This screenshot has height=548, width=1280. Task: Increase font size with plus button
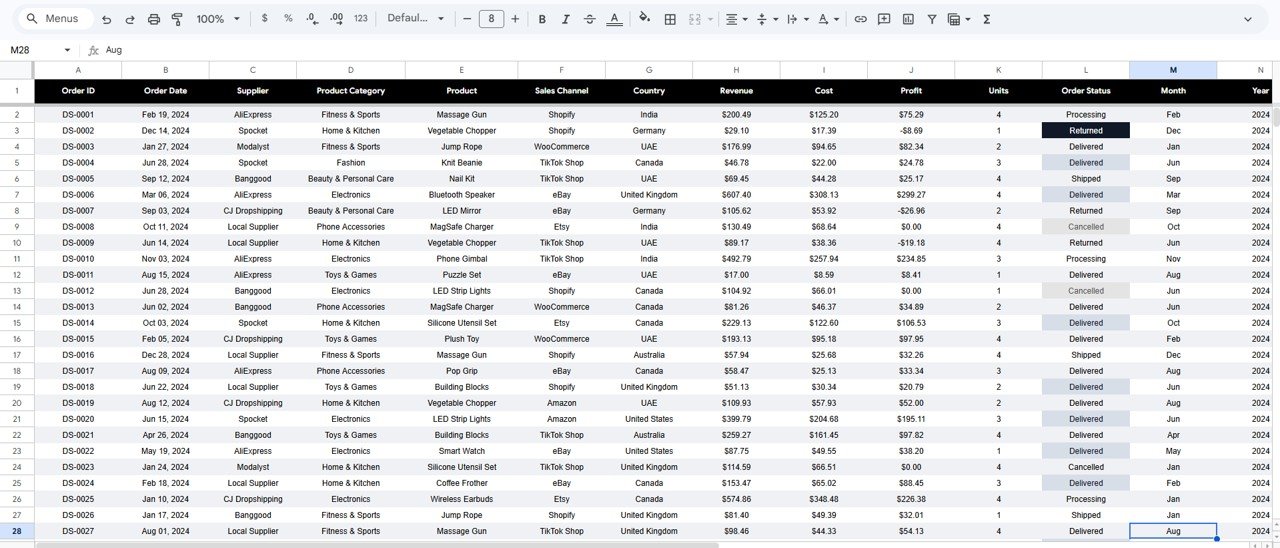[515, 19]
